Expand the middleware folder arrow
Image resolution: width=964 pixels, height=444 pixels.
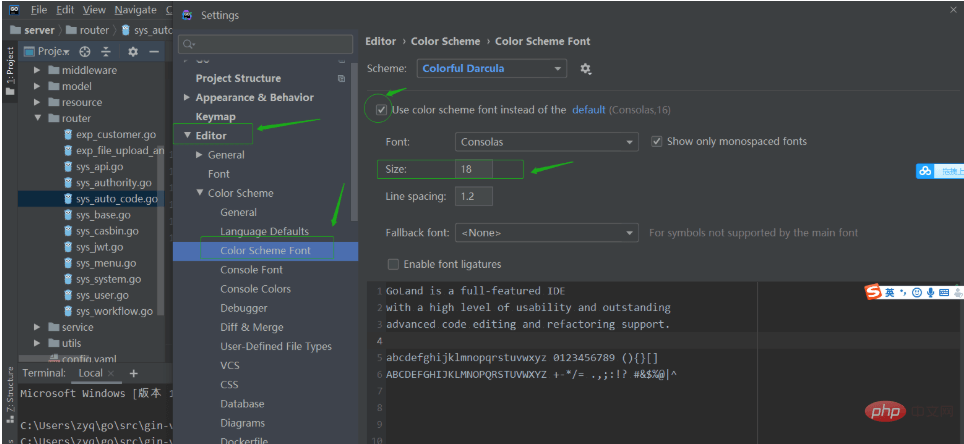click(x=37, y=70)
